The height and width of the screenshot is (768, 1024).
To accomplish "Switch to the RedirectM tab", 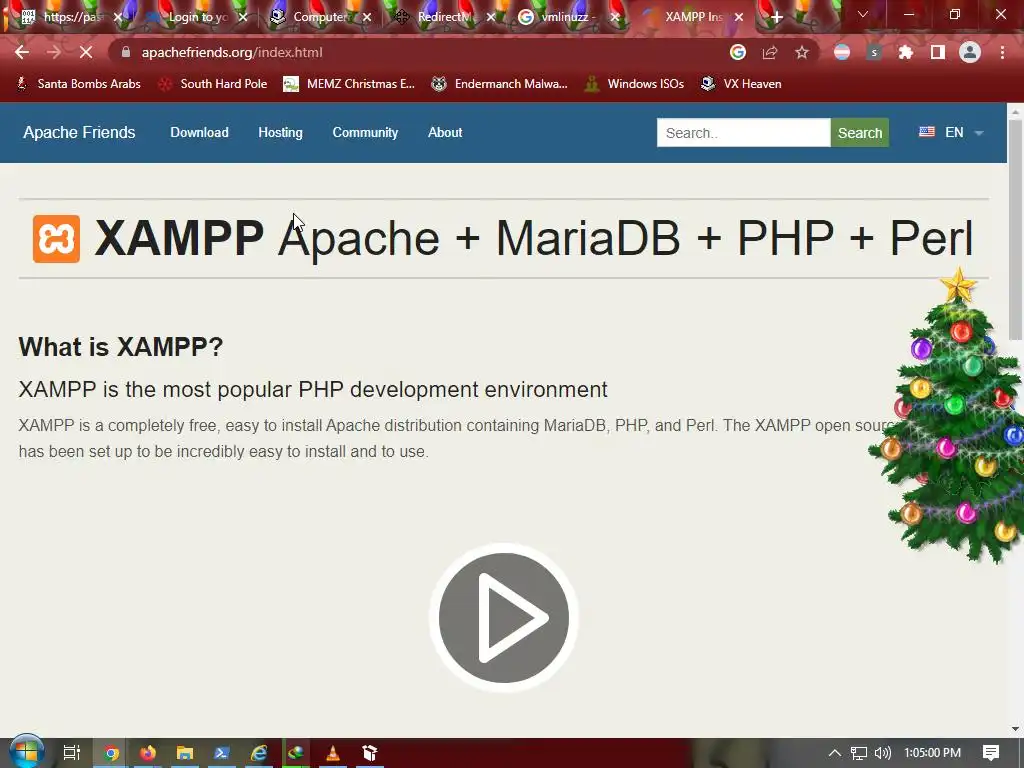I will coord(444,17).
